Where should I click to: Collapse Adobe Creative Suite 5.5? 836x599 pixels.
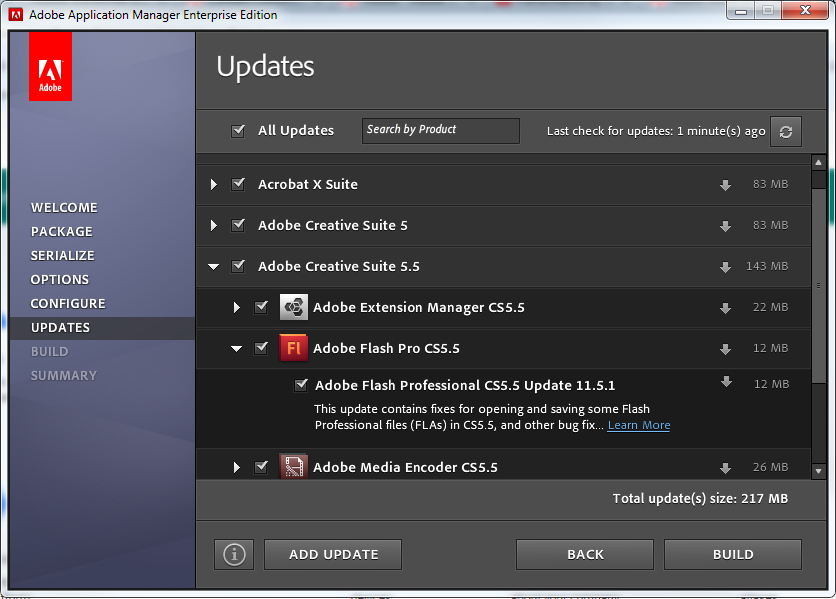[213, 266]
